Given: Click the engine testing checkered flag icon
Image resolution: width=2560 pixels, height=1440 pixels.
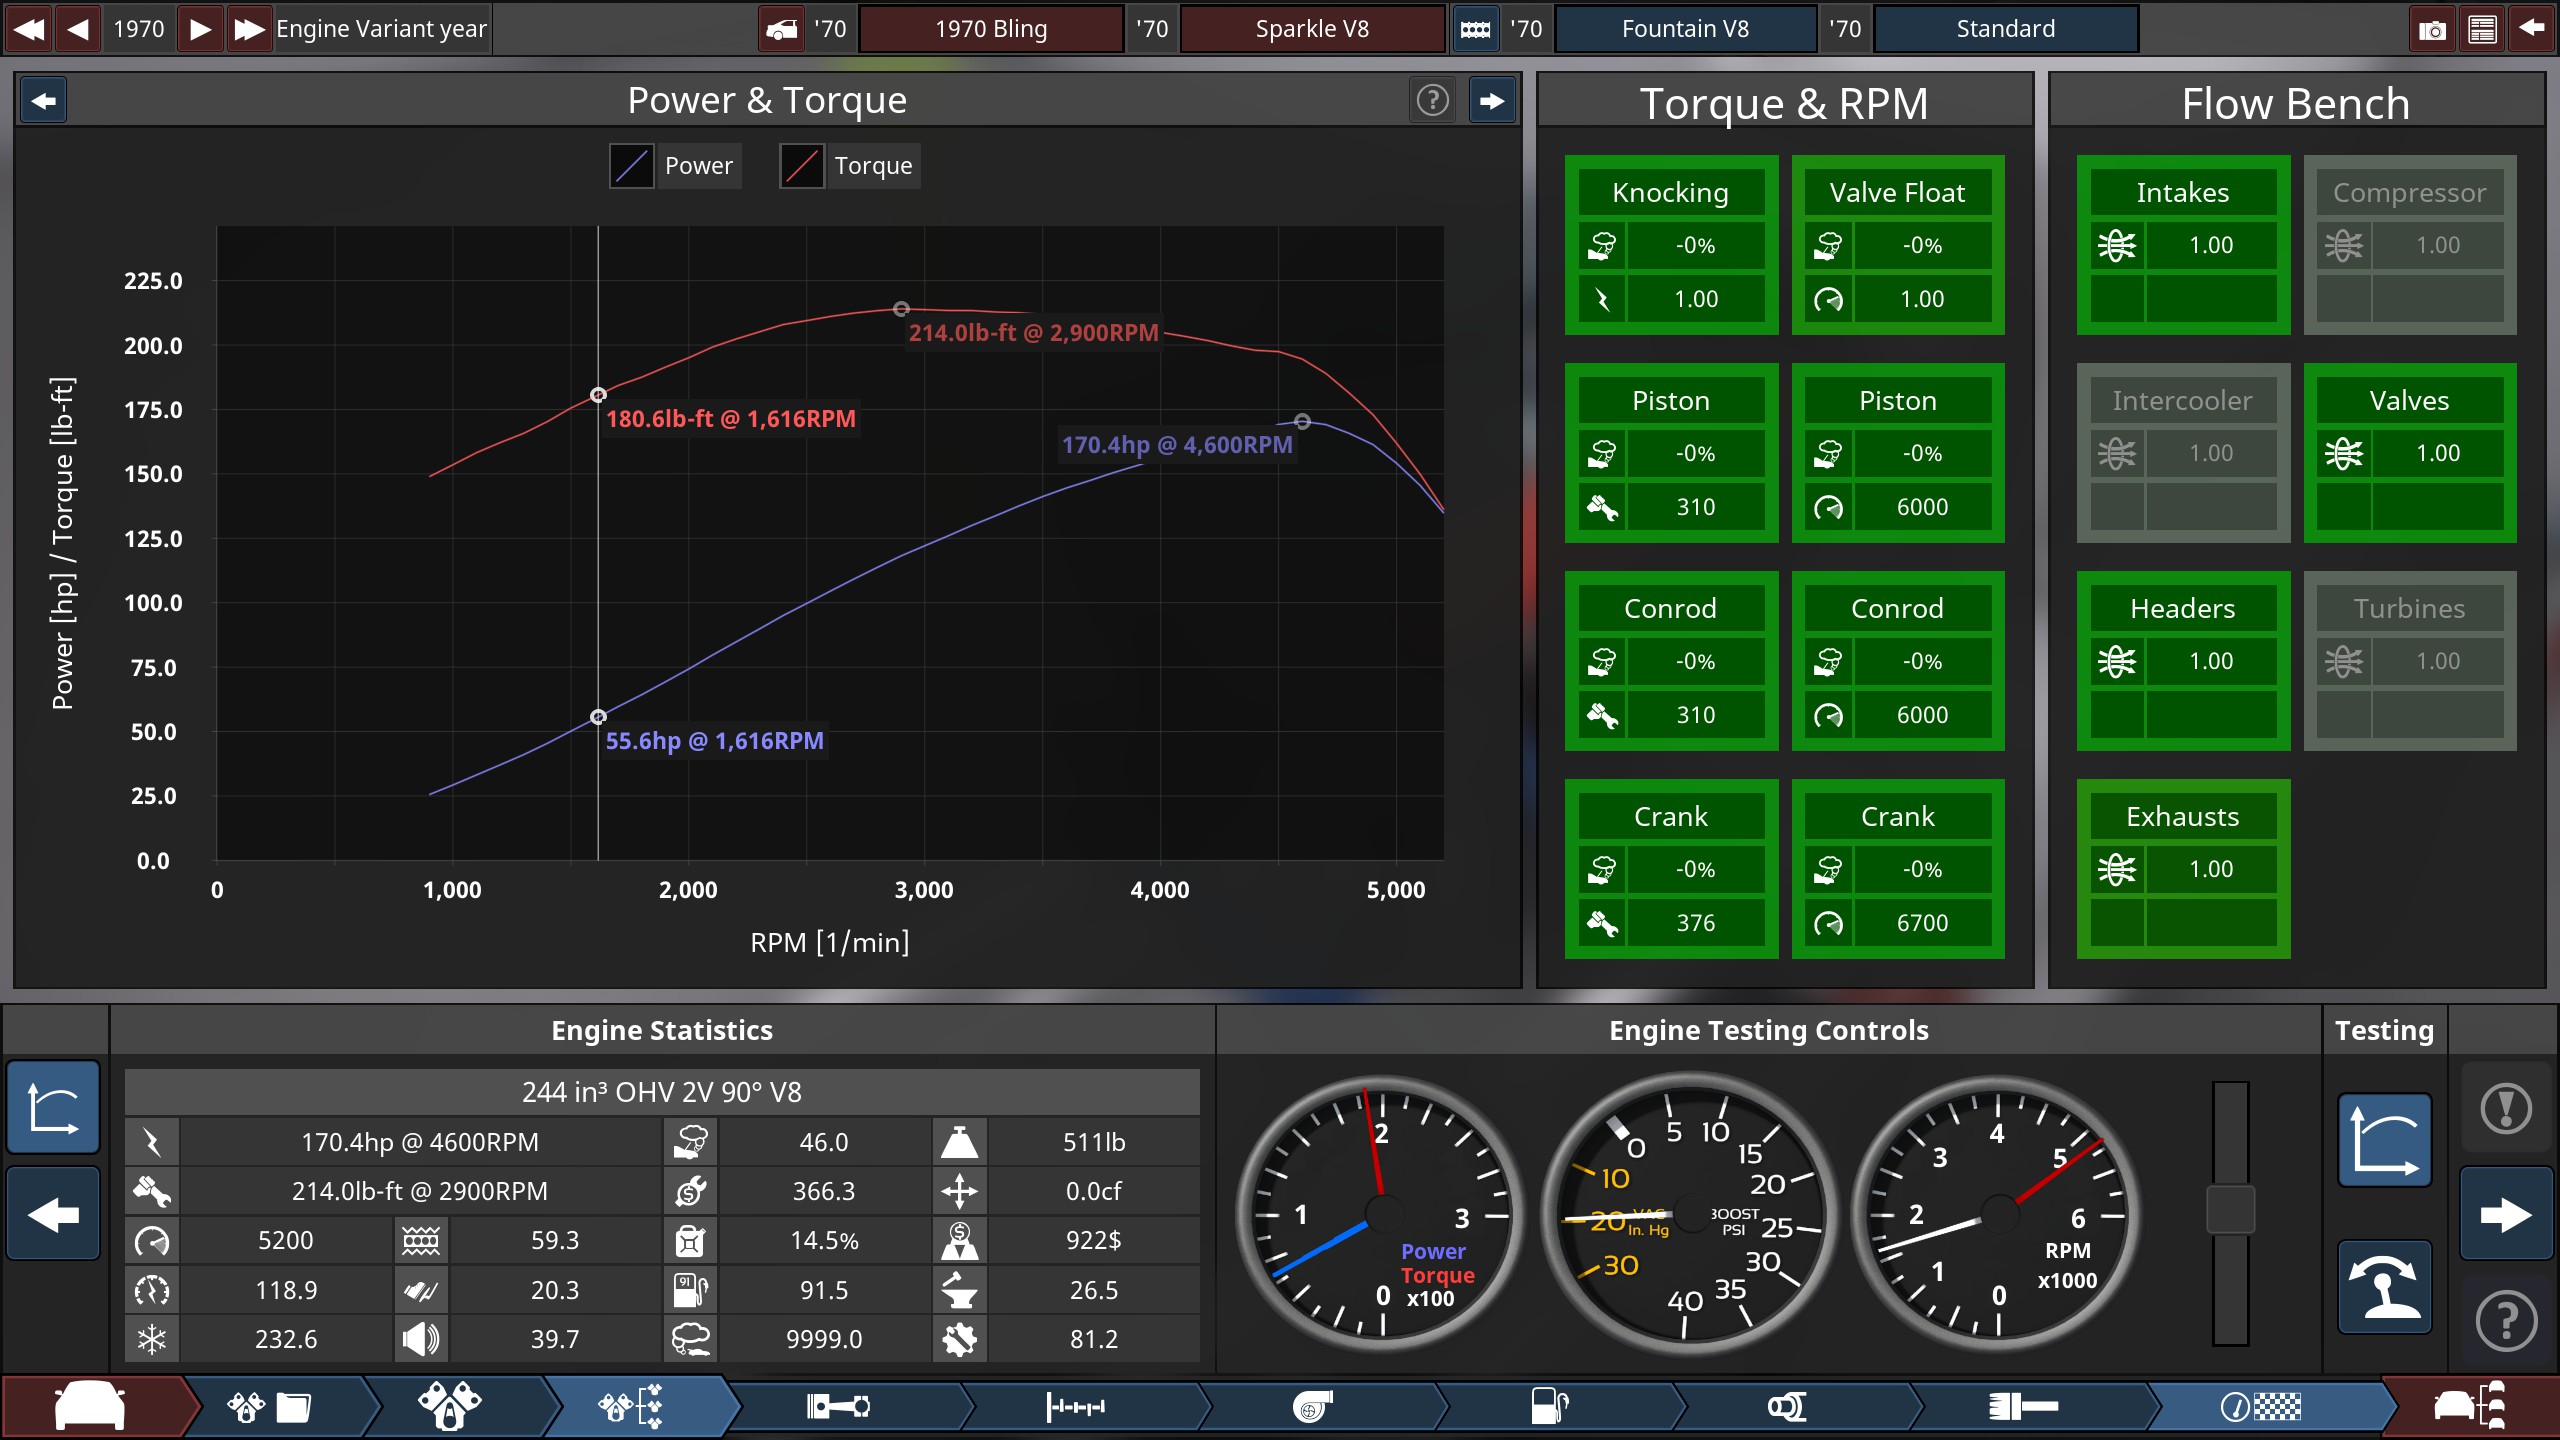Looking at the screenshot, I should click(2260, 1407).
